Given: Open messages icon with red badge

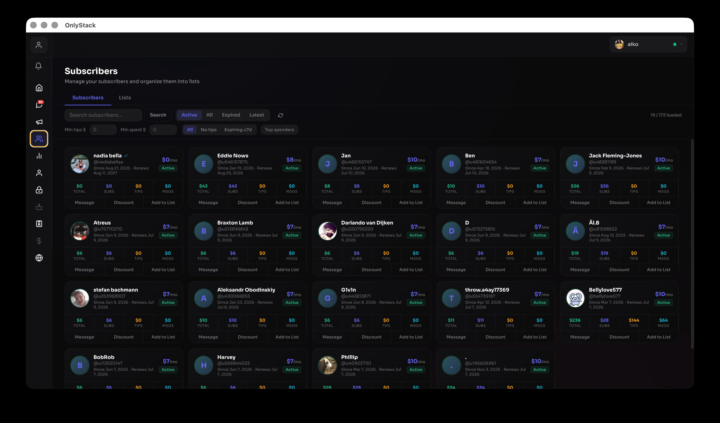Looking at the screenshot, I should tap(39, 105).
